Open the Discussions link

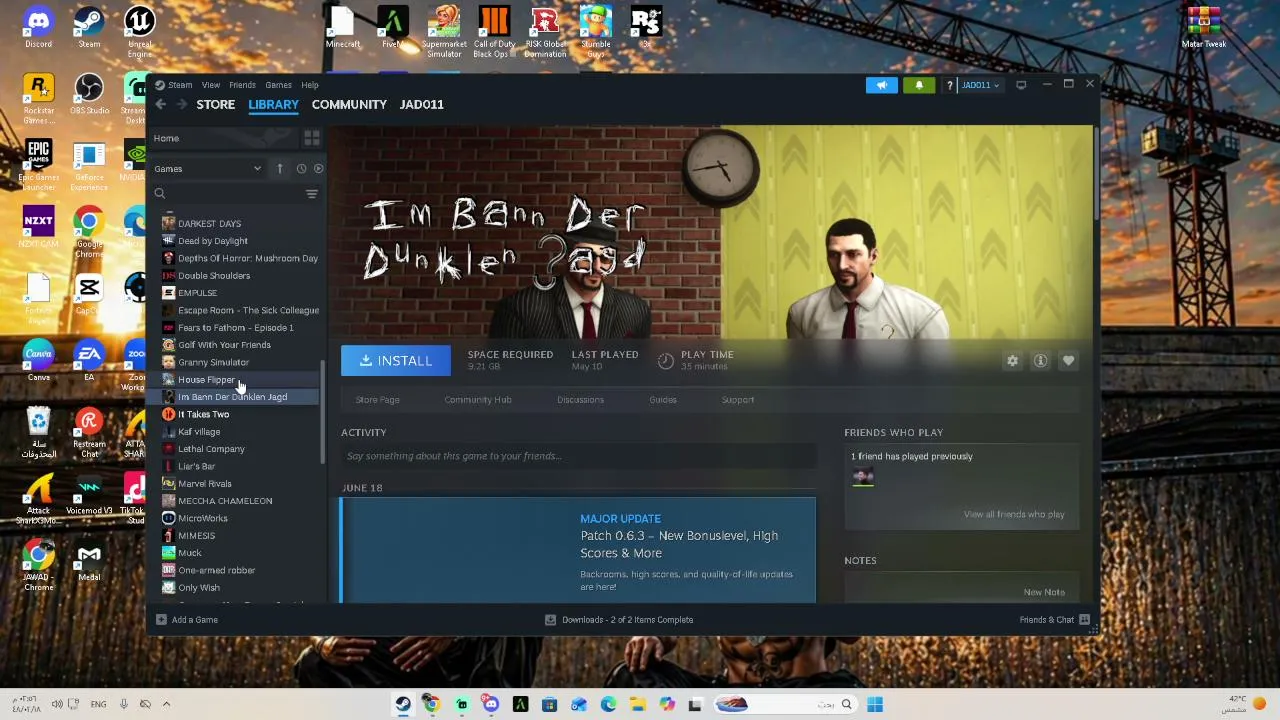(x=580, y=400)
